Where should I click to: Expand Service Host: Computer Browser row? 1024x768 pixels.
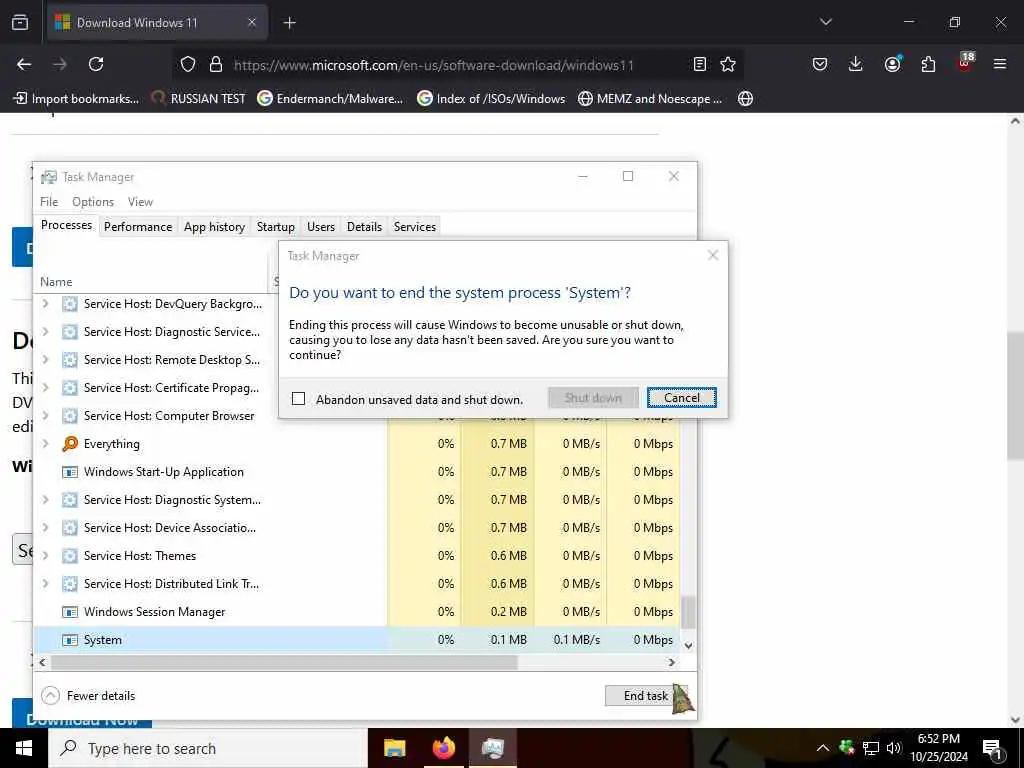coord(45,416)
